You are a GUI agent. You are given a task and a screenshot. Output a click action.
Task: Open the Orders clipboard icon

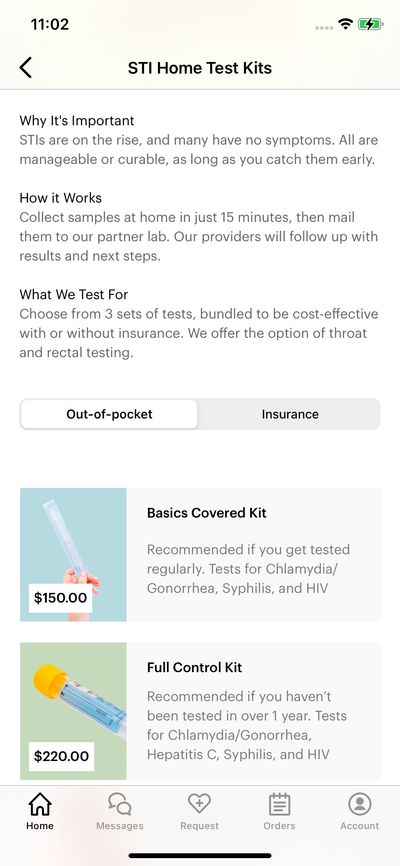(x=280, y=804)
